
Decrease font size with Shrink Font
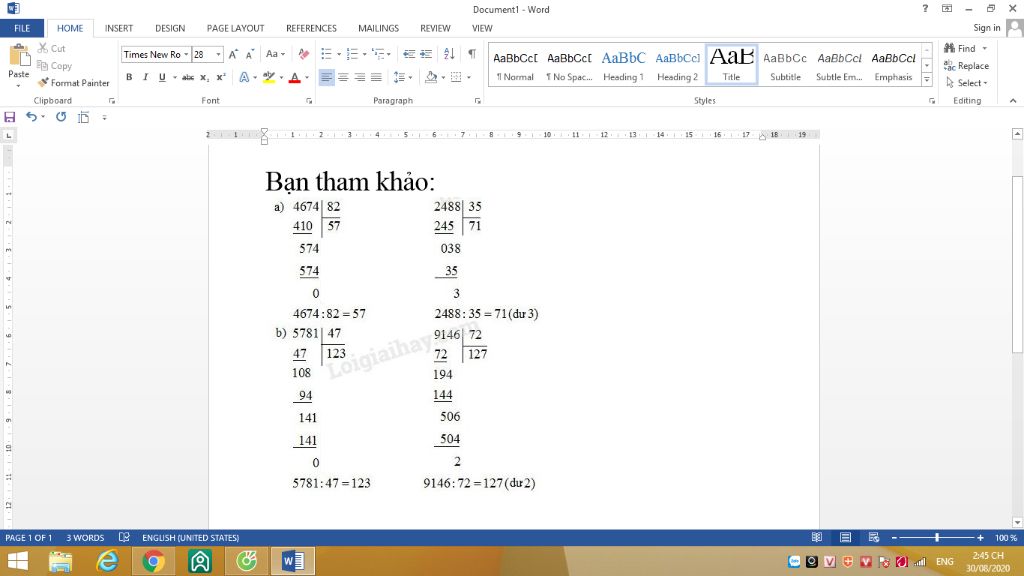pos(249,54)
